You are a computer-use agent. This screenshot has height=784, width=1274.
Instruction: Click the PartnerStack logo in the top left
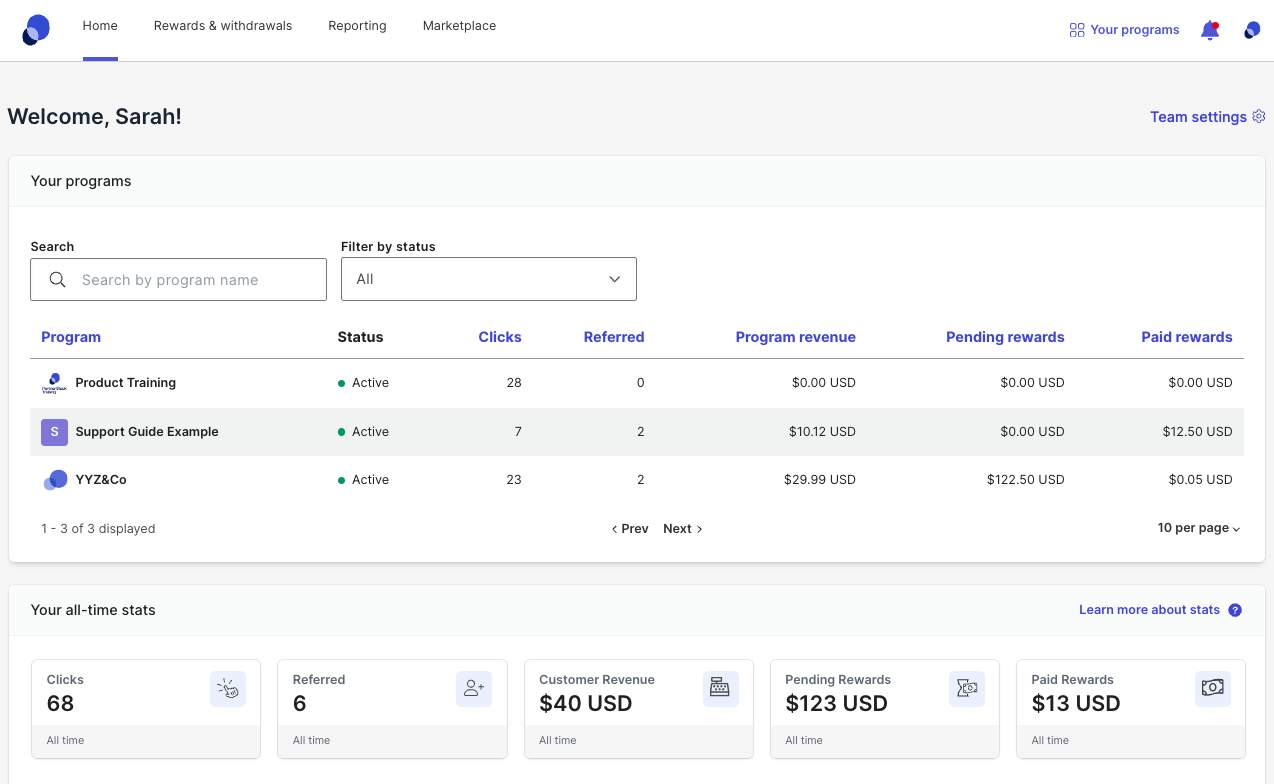pyautogui.click(x=35, y=29)
